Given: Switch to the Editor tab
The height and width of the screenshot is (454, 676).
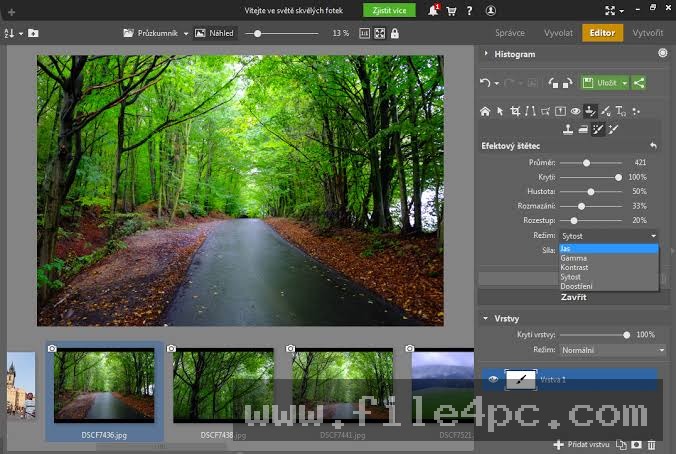Looking at the screenshot, I should 602,33.
